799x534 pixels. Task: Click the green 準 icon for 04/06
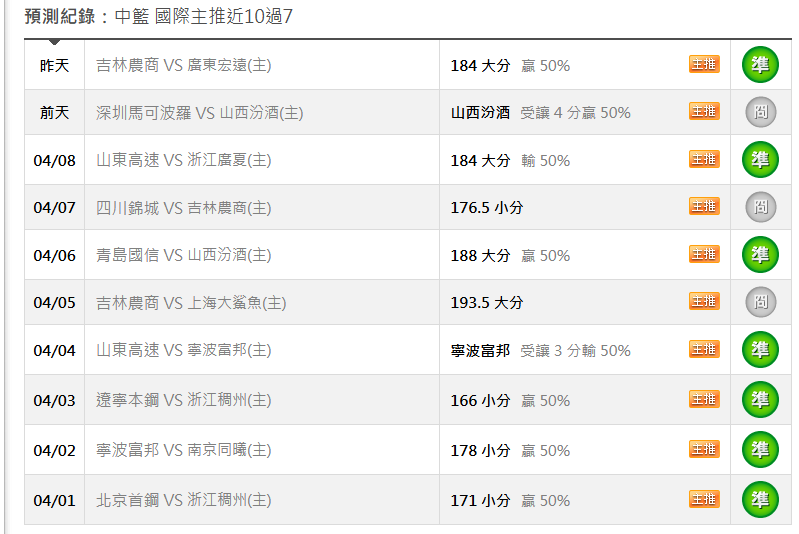click(760, 255)
